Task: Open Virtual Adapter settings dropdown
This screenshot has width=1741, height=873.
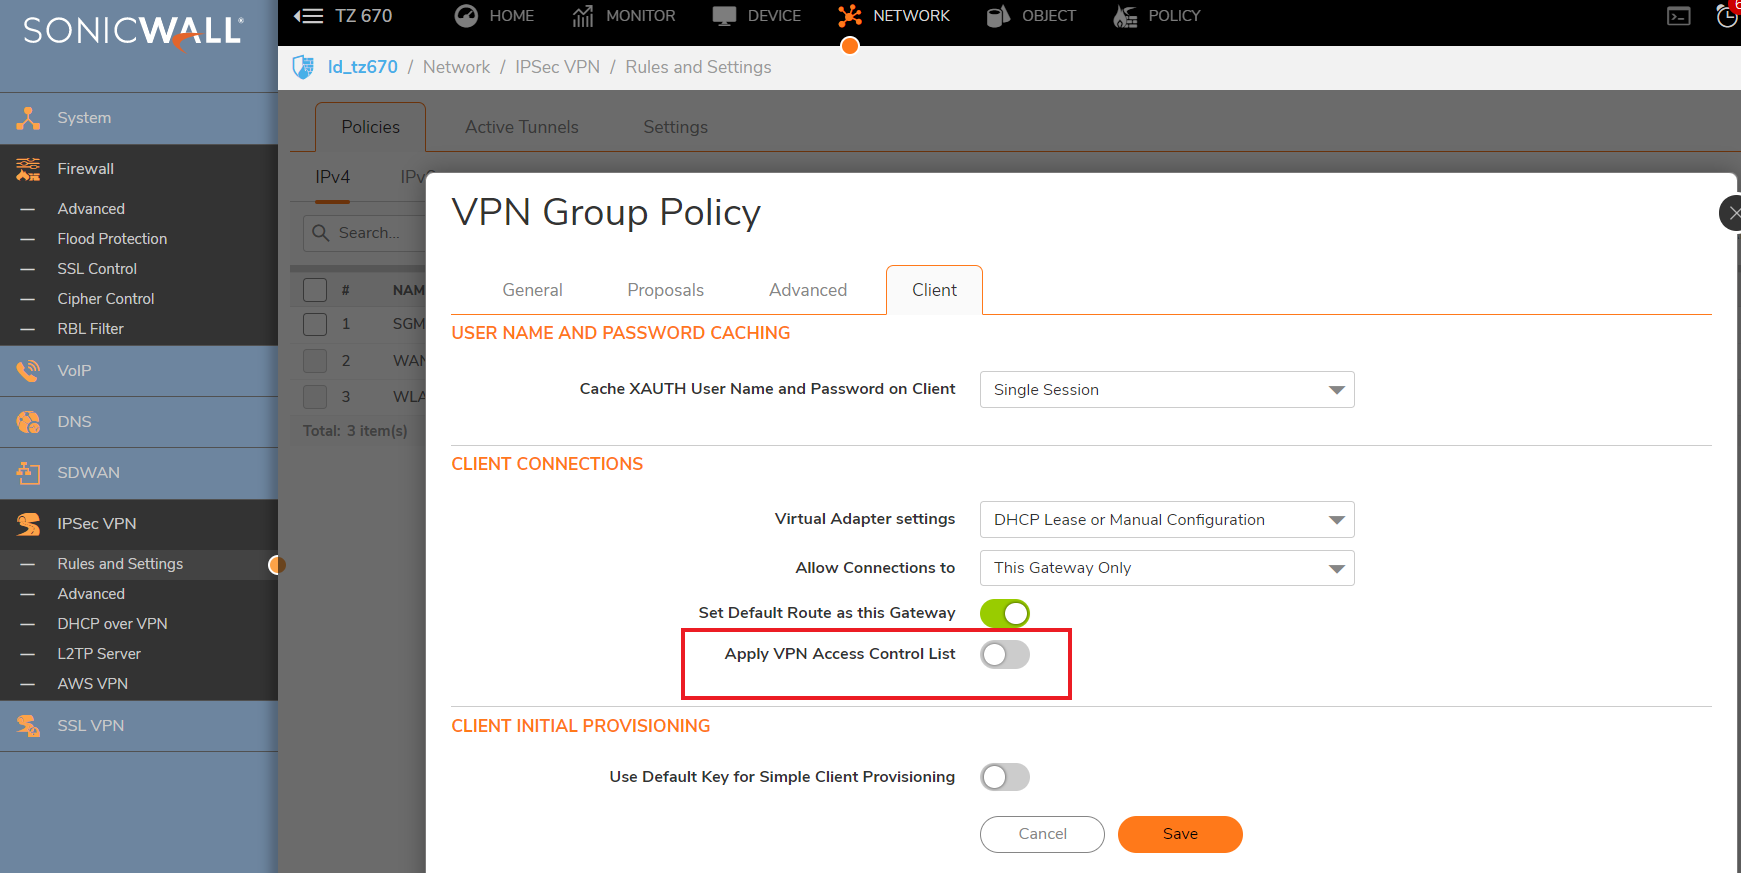Action: point(1167,520)
